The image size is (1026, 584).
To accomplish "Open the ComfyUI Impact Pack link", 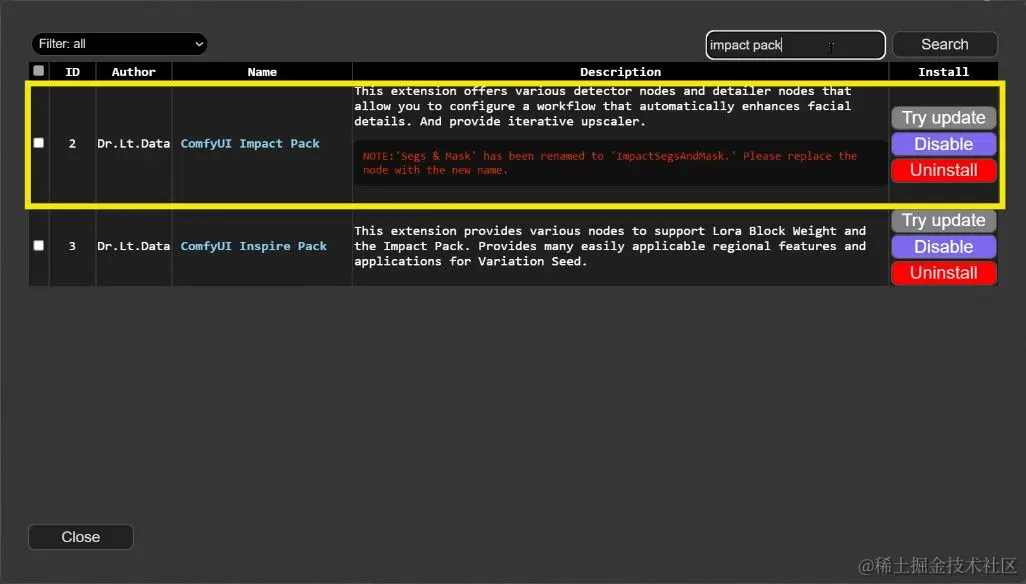I will pos(250,143).
